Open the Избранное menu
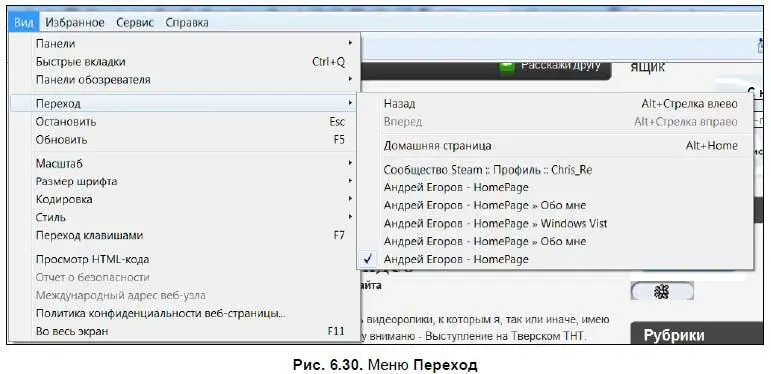The width and height of the screenshot is (771, 374). pyautogui.click(x=75, y=23)
